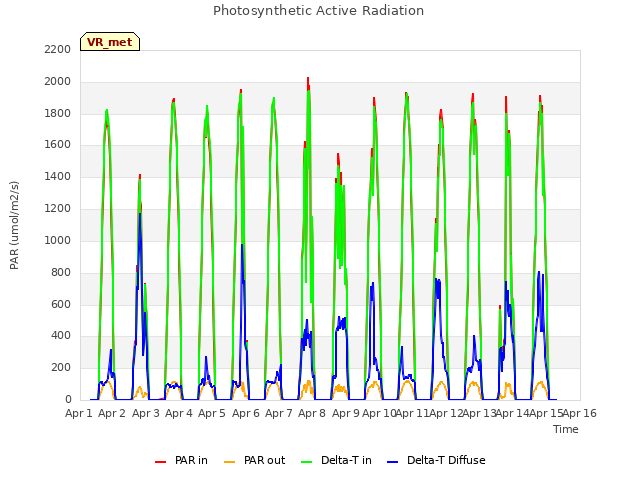Click the 1000 y-axis tick label

[x=58, y=240]
